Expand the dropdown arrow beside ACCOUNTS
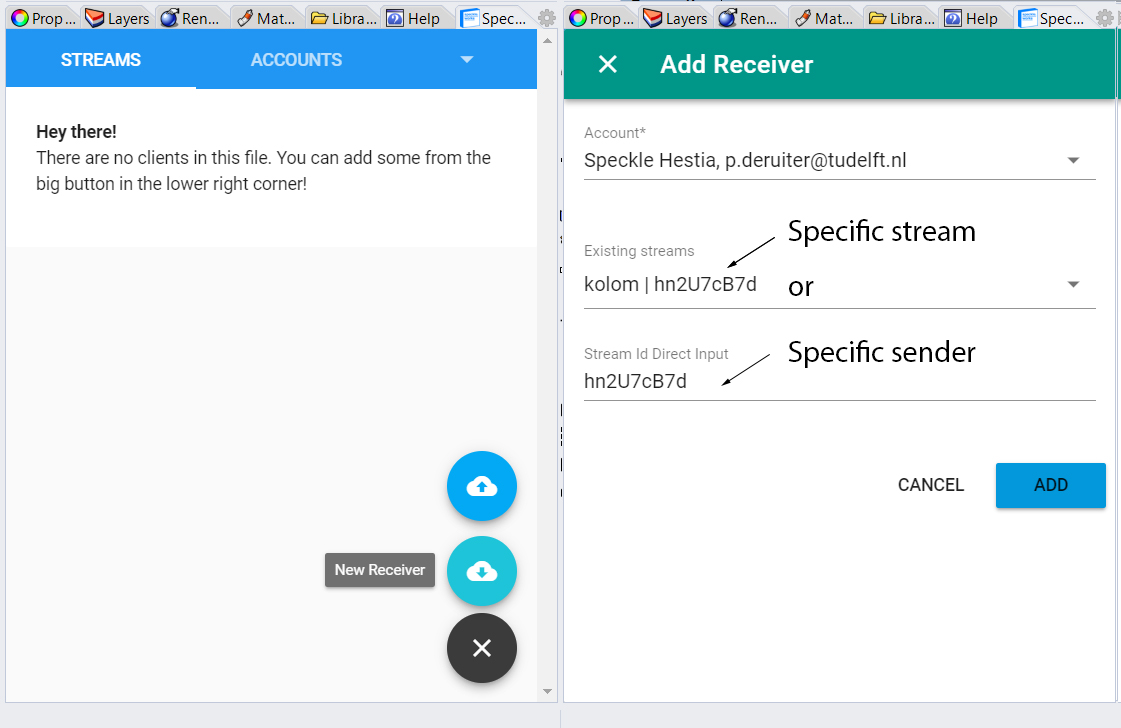 click(466, 60)
